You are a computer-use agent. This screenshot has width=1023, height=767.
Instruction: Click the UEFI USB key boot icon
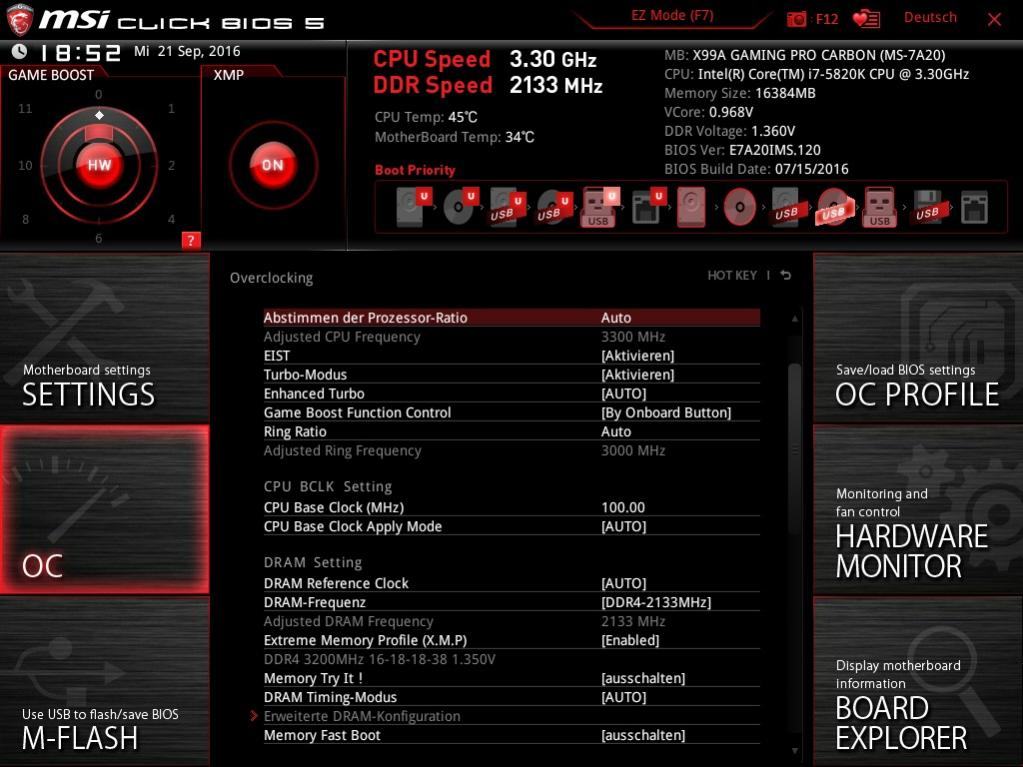600,206
